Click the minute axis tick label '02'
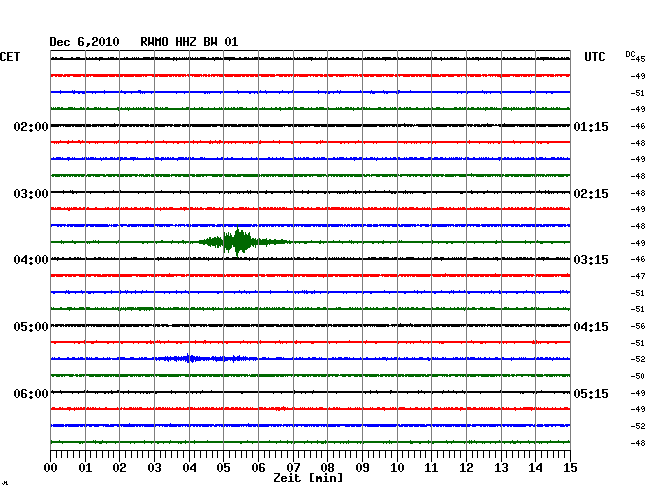 (119, 467)
